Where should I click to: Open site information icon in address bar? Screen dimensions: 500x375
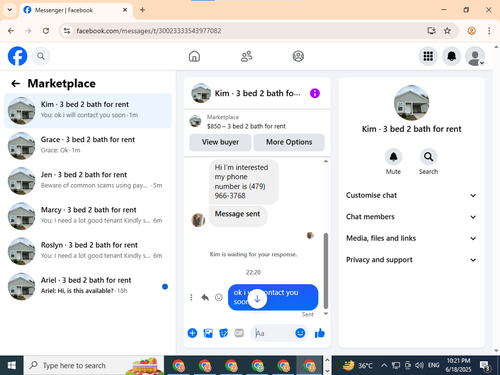67,31
